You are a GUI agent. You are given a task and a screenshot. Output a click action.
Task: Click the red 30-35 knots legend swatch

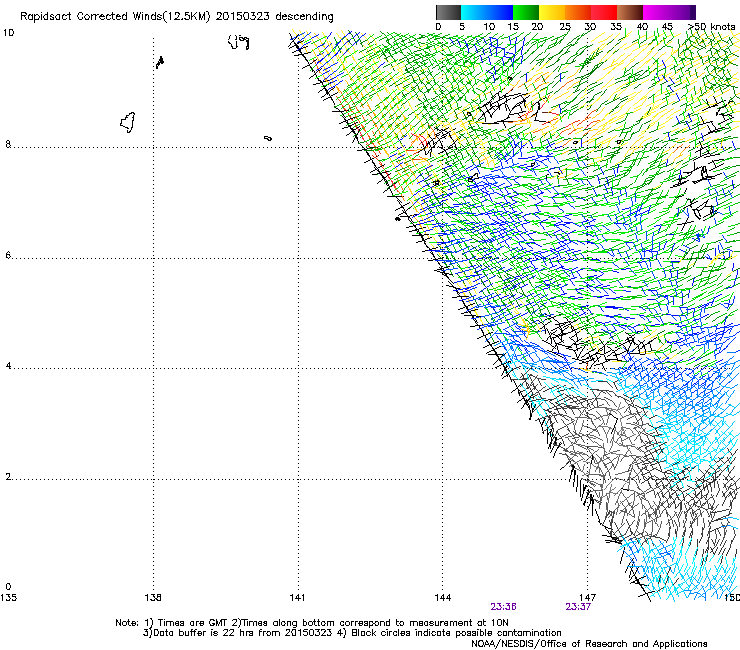pyautogui.click(x=604, y=12)
